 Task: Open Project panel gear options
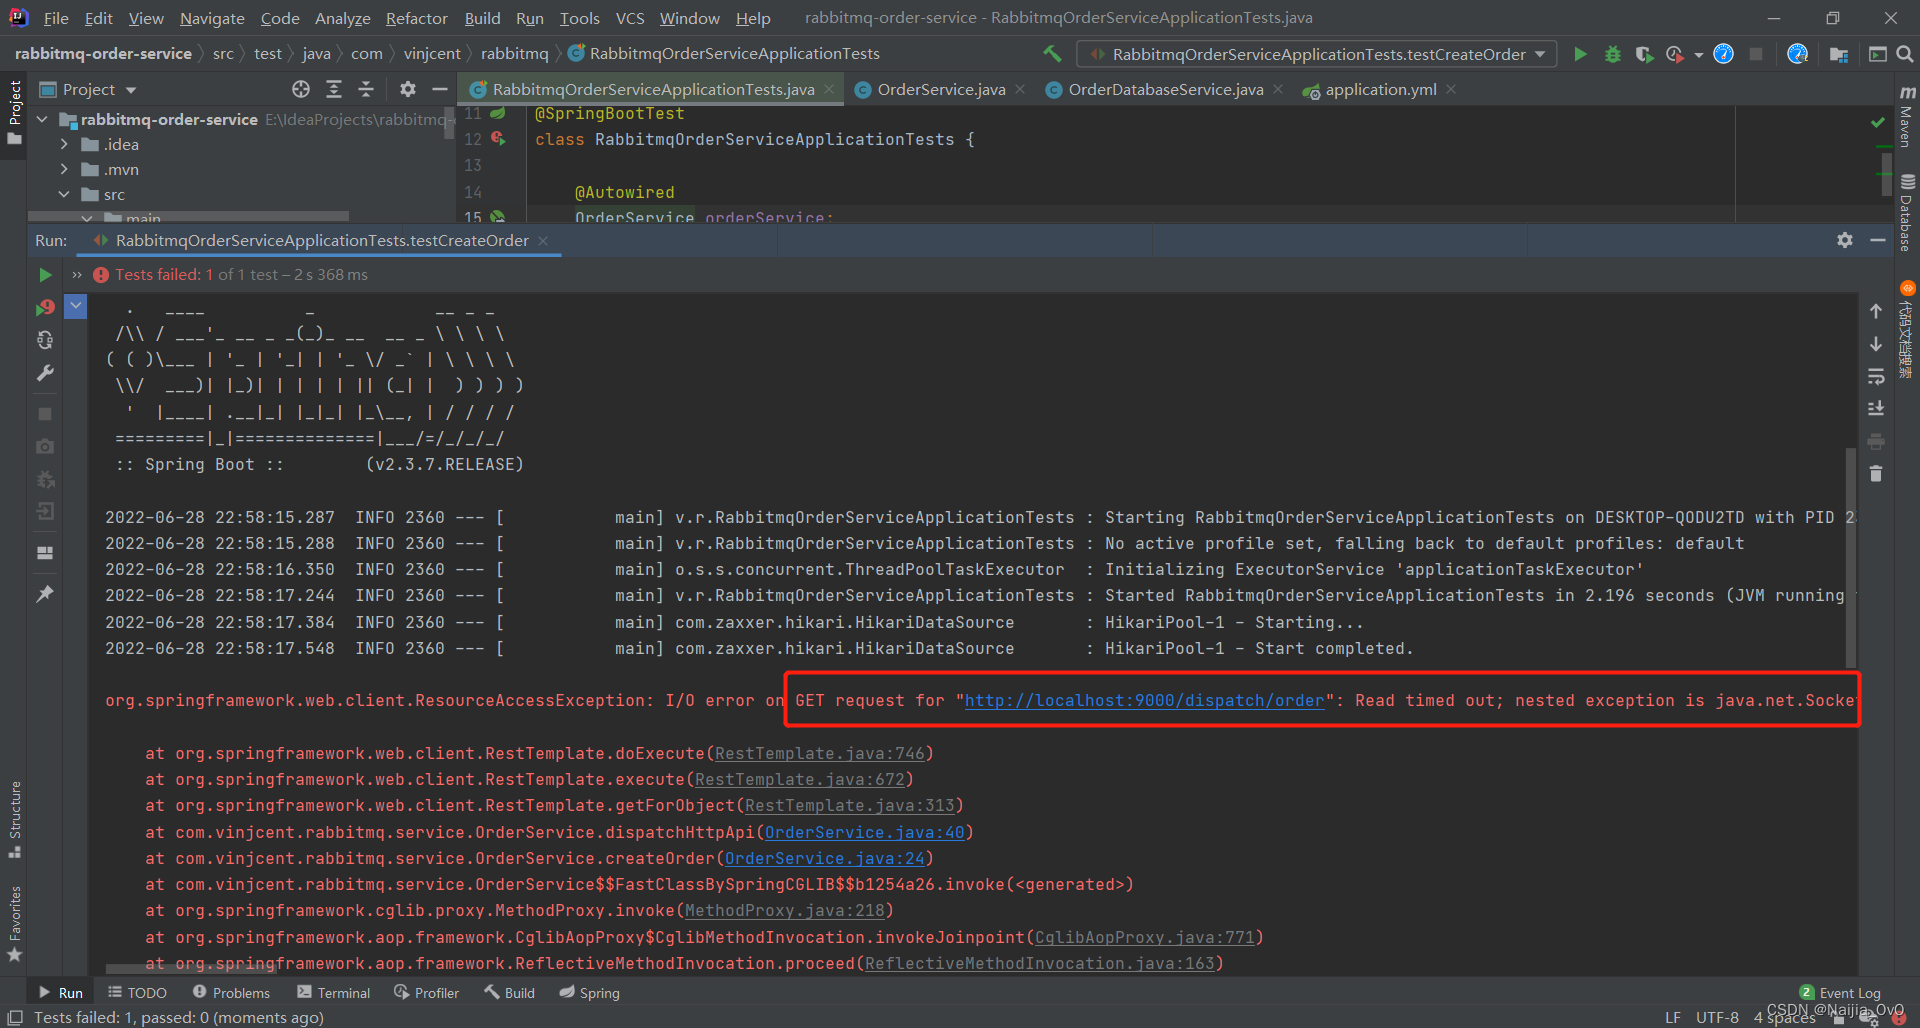pos(407,90)
